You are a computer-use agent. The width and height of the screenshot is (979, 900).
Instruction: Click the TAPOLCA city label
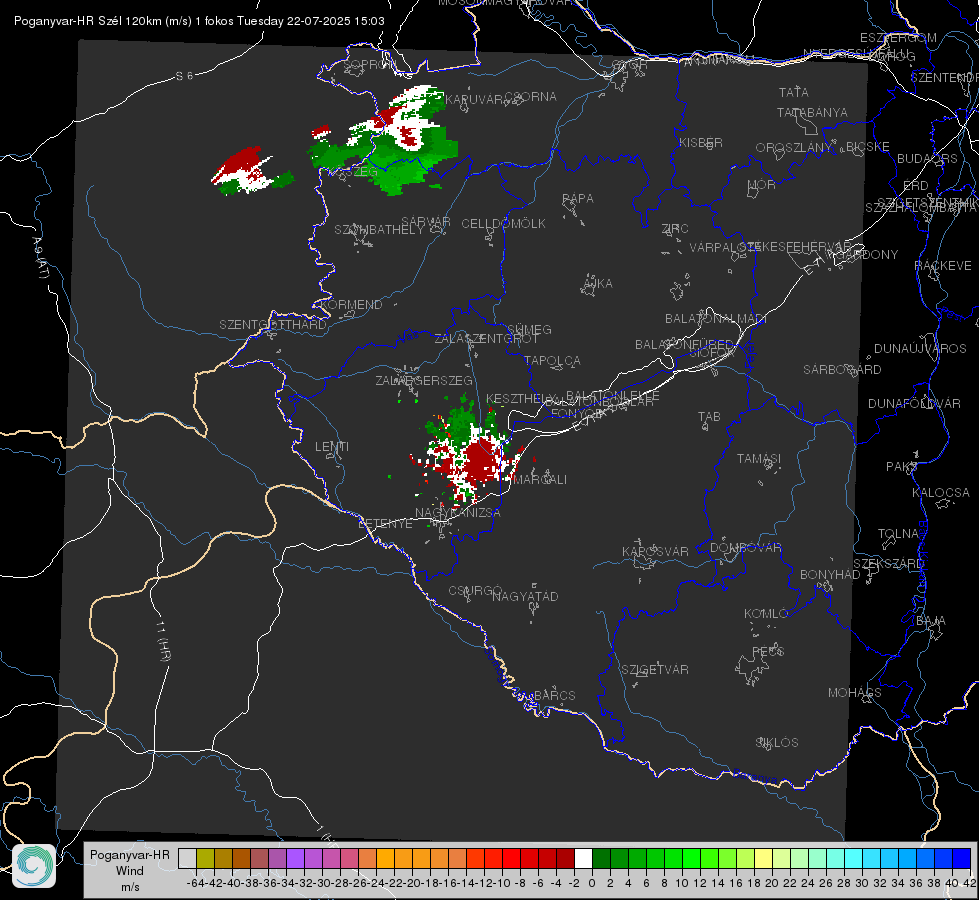click(552, 360)
